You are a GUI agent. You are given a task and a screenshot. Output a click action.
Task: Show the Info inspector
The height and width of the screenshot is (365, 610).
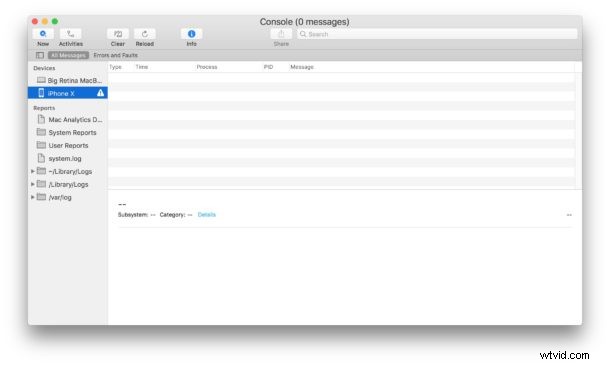191,34
